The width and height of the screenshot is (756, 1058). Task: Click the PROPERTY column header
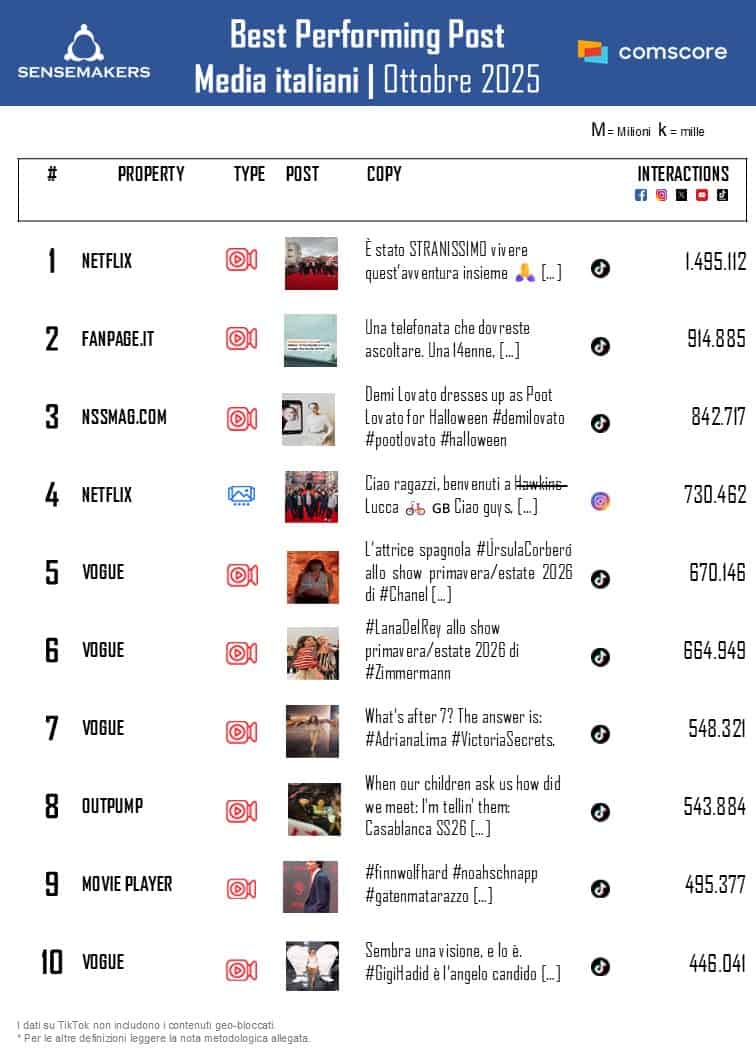pyautogui.click(x=151, y=174)
